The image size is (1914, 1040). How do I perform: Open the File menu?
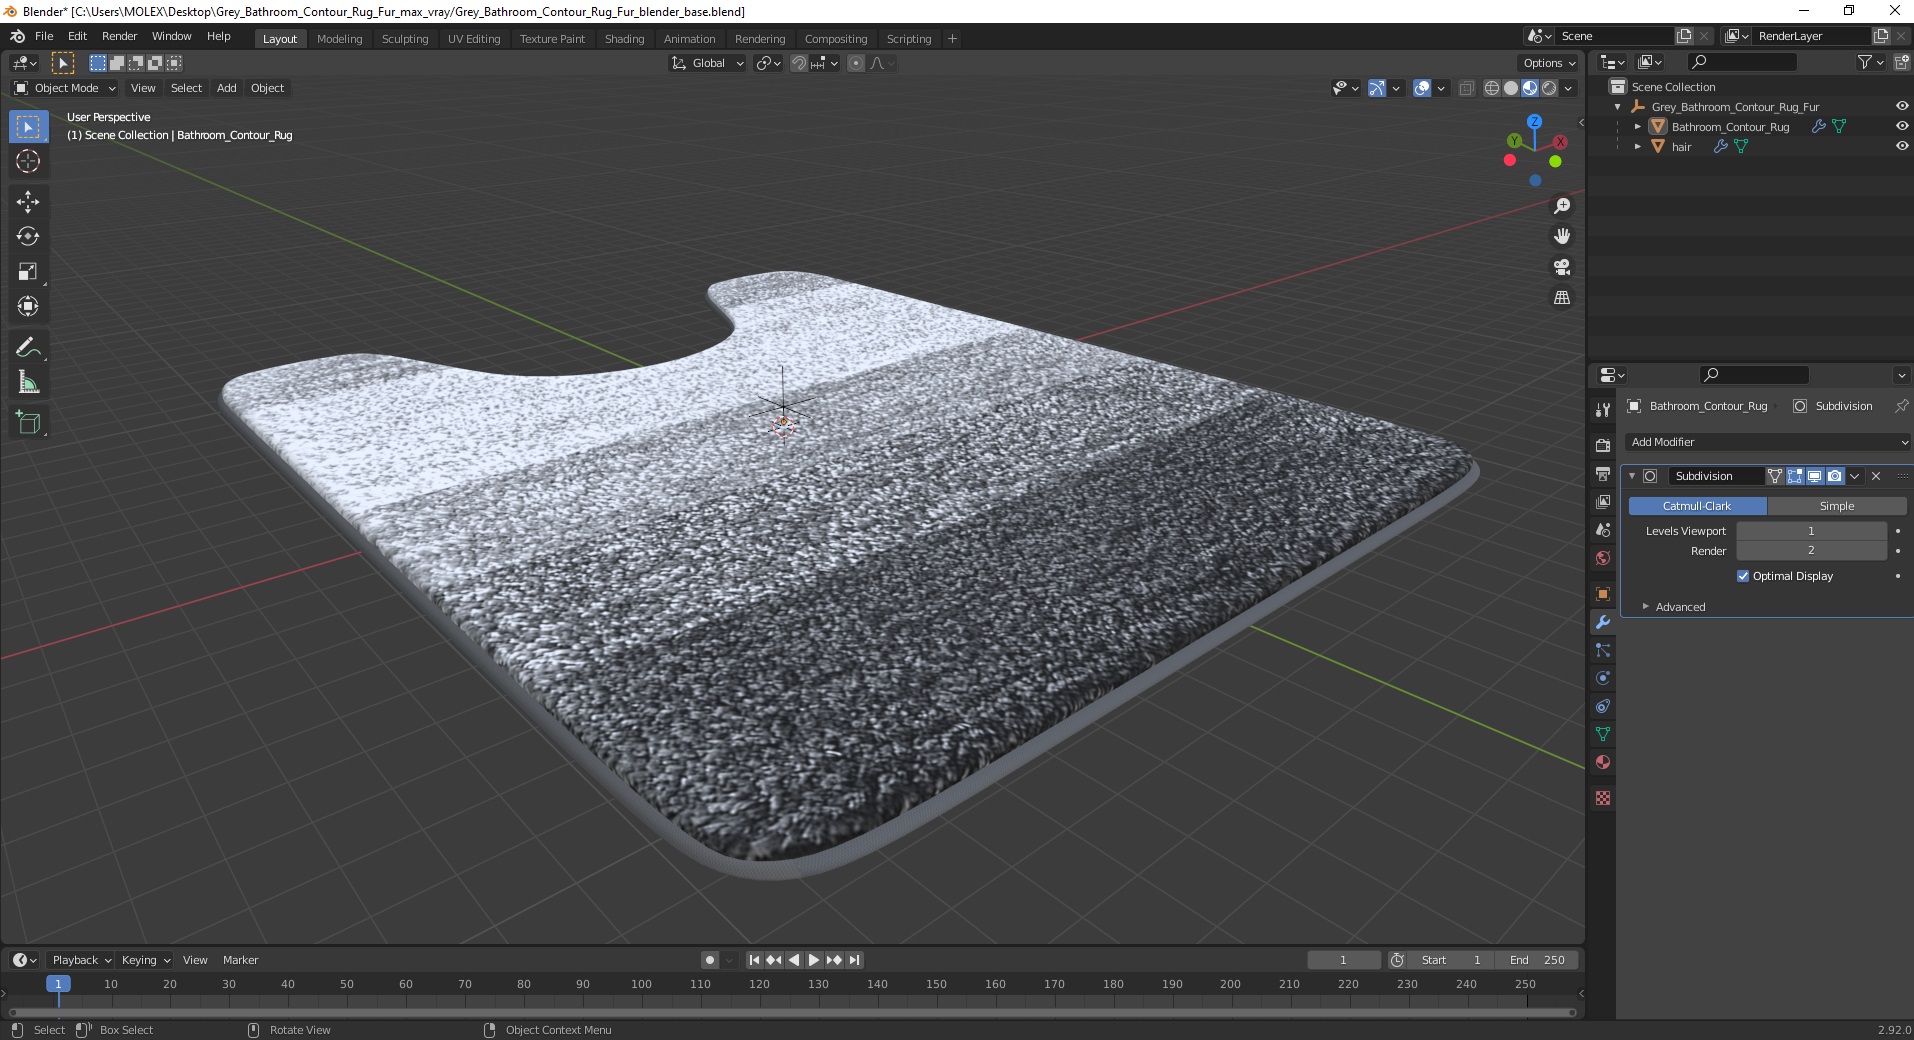tap(44, 36)
